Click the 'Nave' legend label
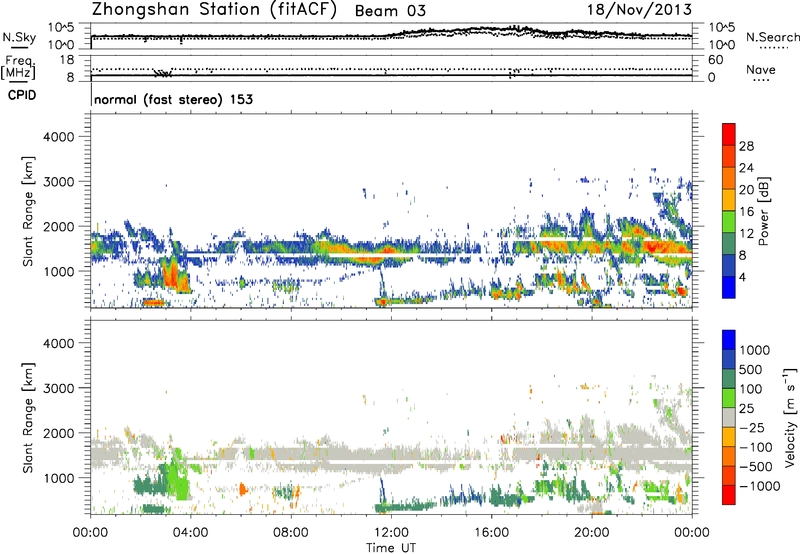The height and width of the screenshot is (554, 800). coord(761,69)
